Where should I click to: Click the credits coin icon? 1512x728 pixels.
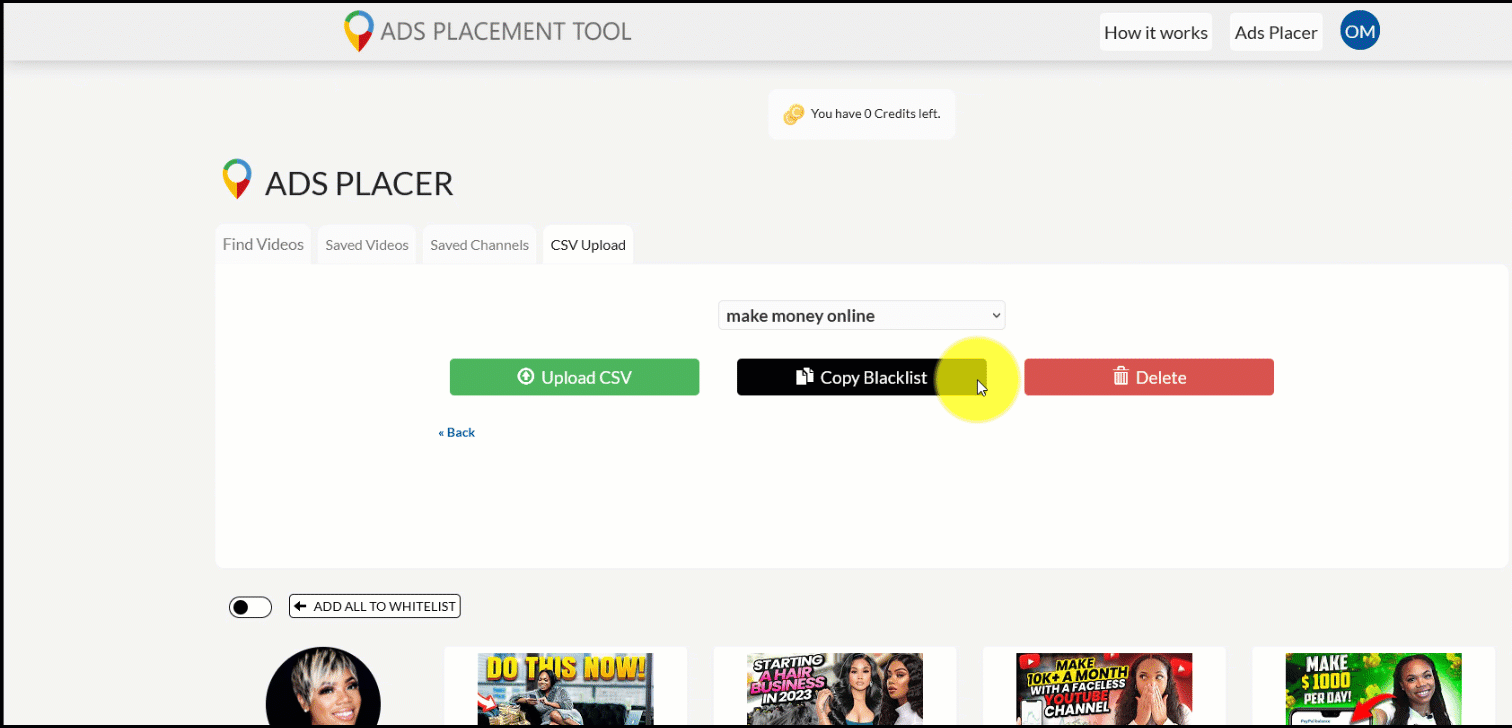click(793, 114)
